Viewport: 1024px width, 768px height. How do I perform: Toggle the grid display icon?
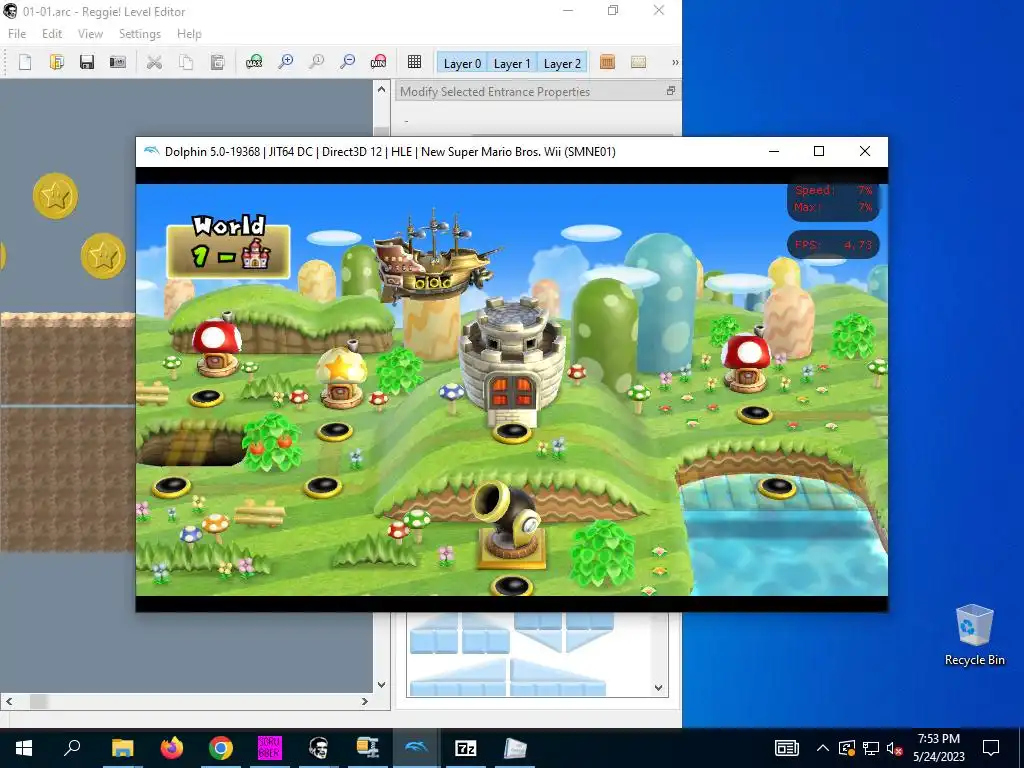(x=414, y=62)
